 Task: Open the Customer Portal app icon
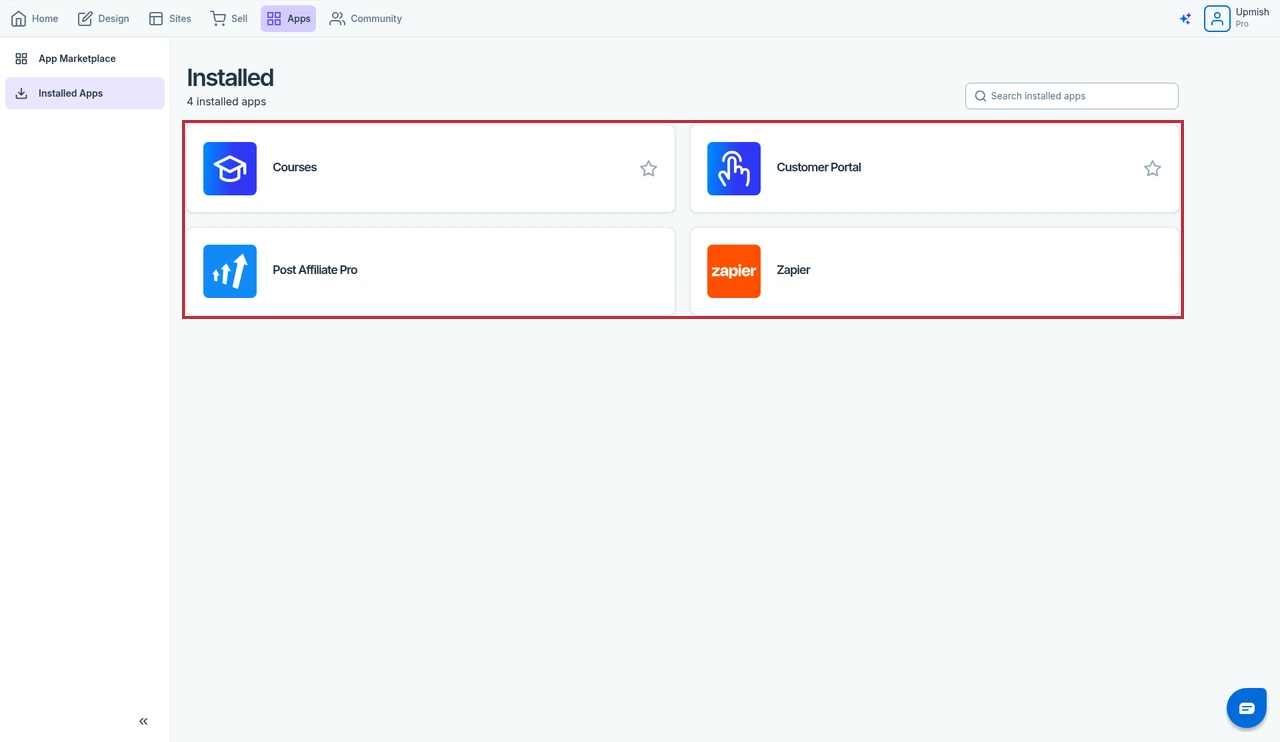pyautogui.click(x=734, y=168)
